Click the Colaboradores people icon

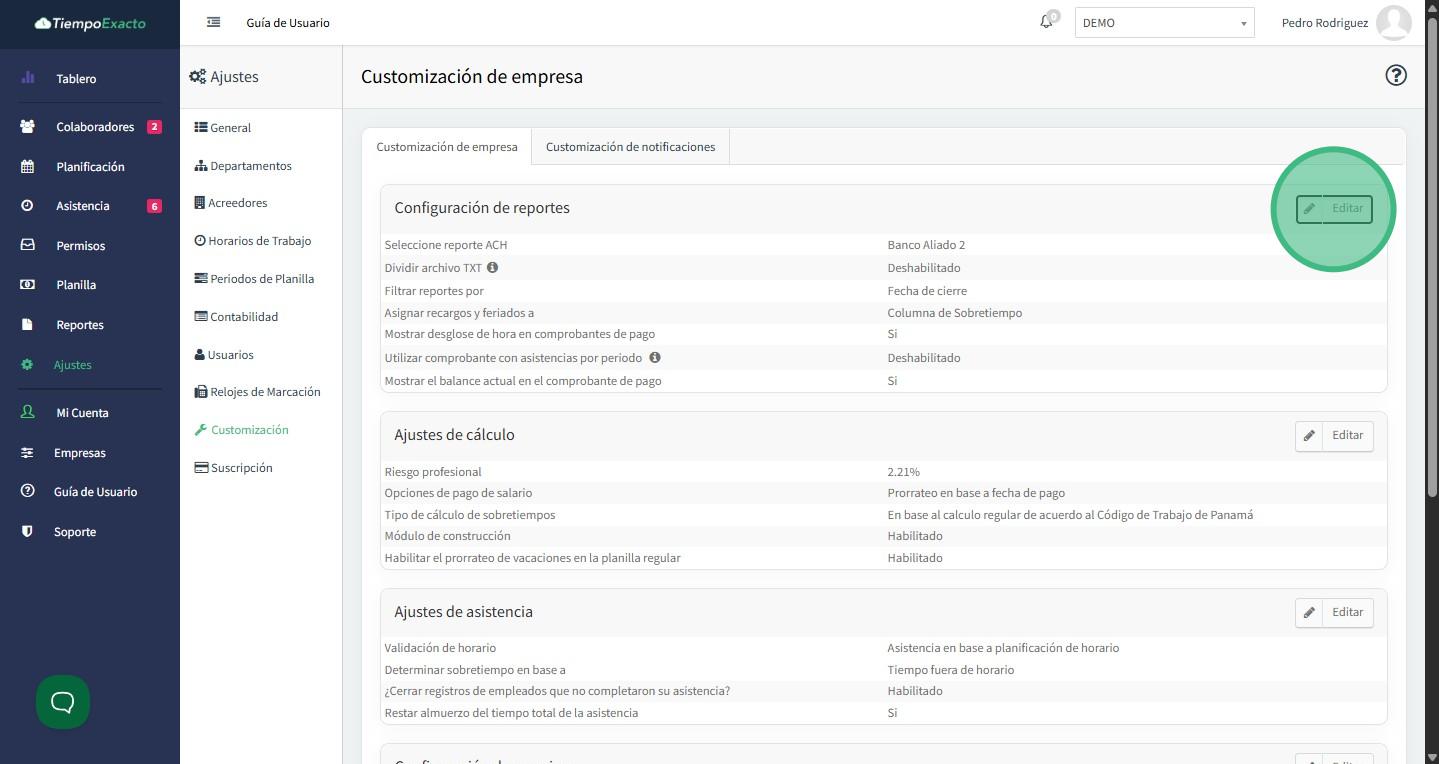point(27,127)
